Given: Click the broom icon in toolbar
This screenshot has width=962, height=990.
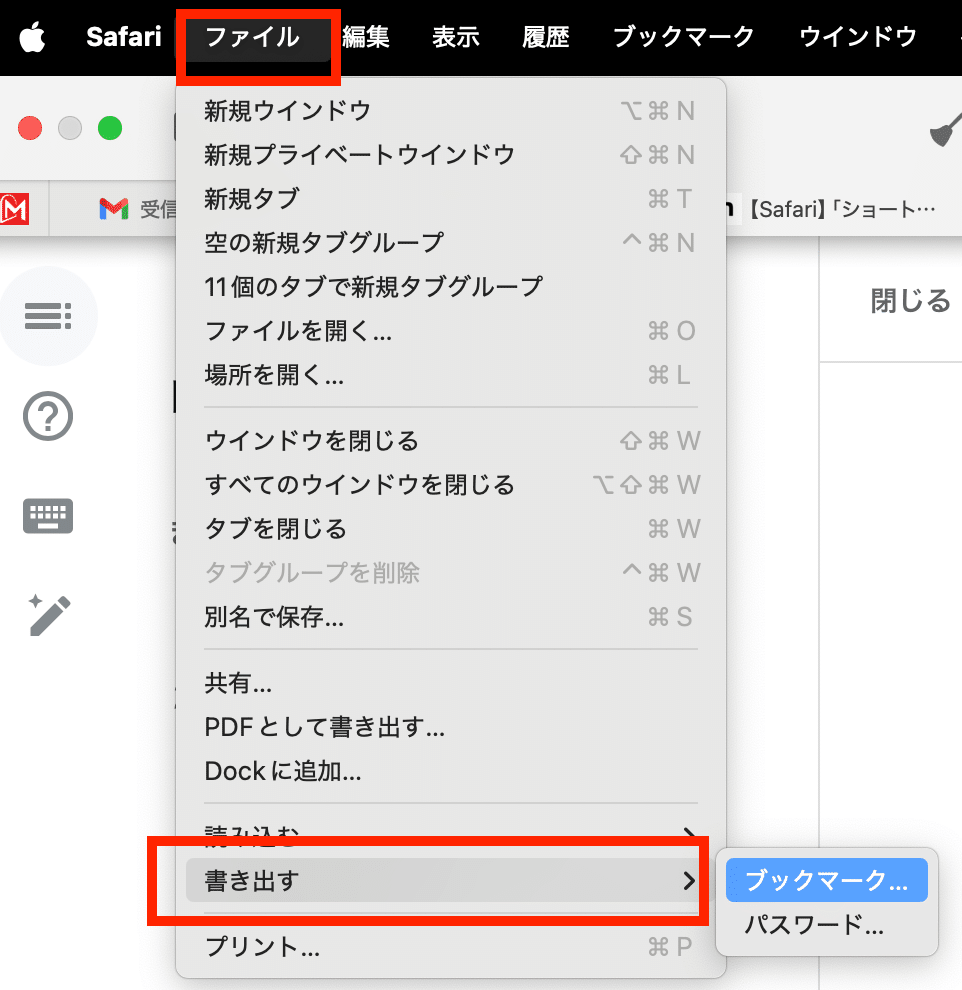Looking at the screenshot, I should (945, 129).
